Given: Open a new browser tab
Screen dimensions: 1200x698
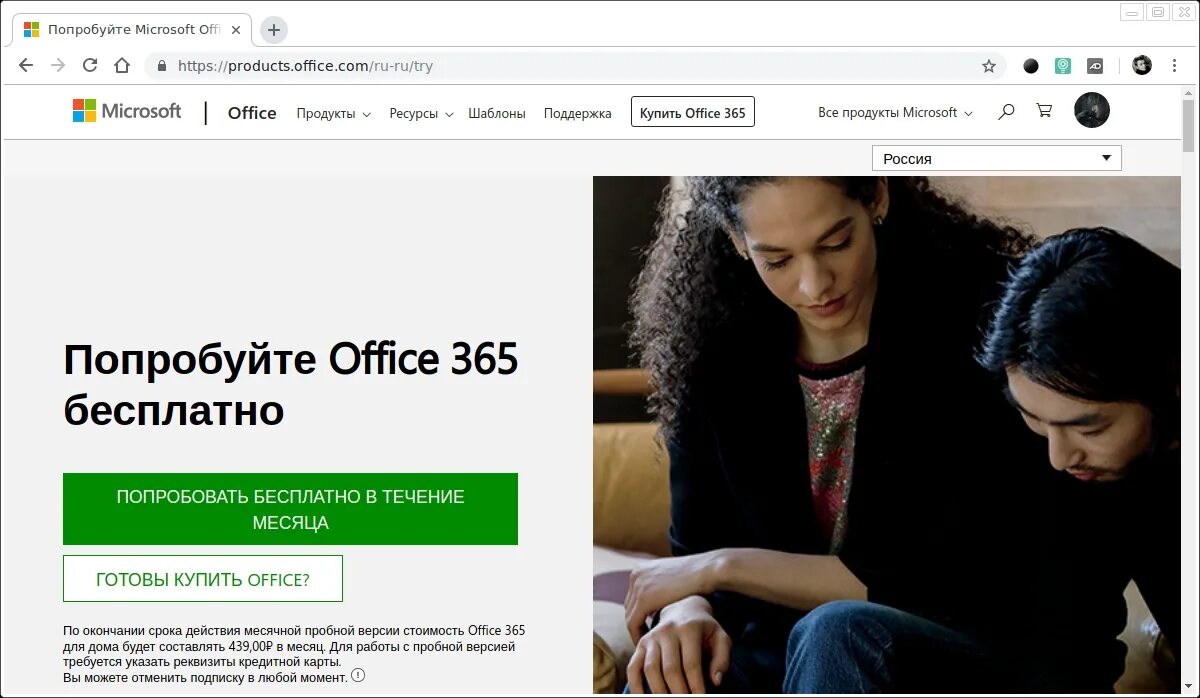Looking at the screenshot, I should (273, 30).
